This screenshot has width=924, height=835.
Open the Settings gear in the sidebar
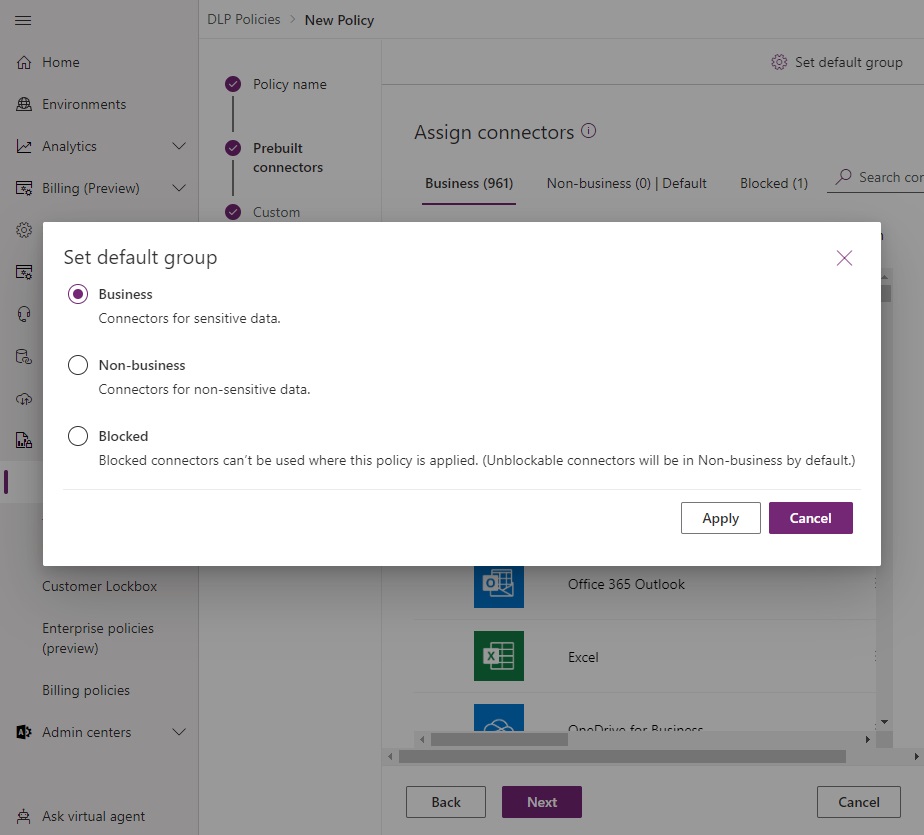[24, 229]
